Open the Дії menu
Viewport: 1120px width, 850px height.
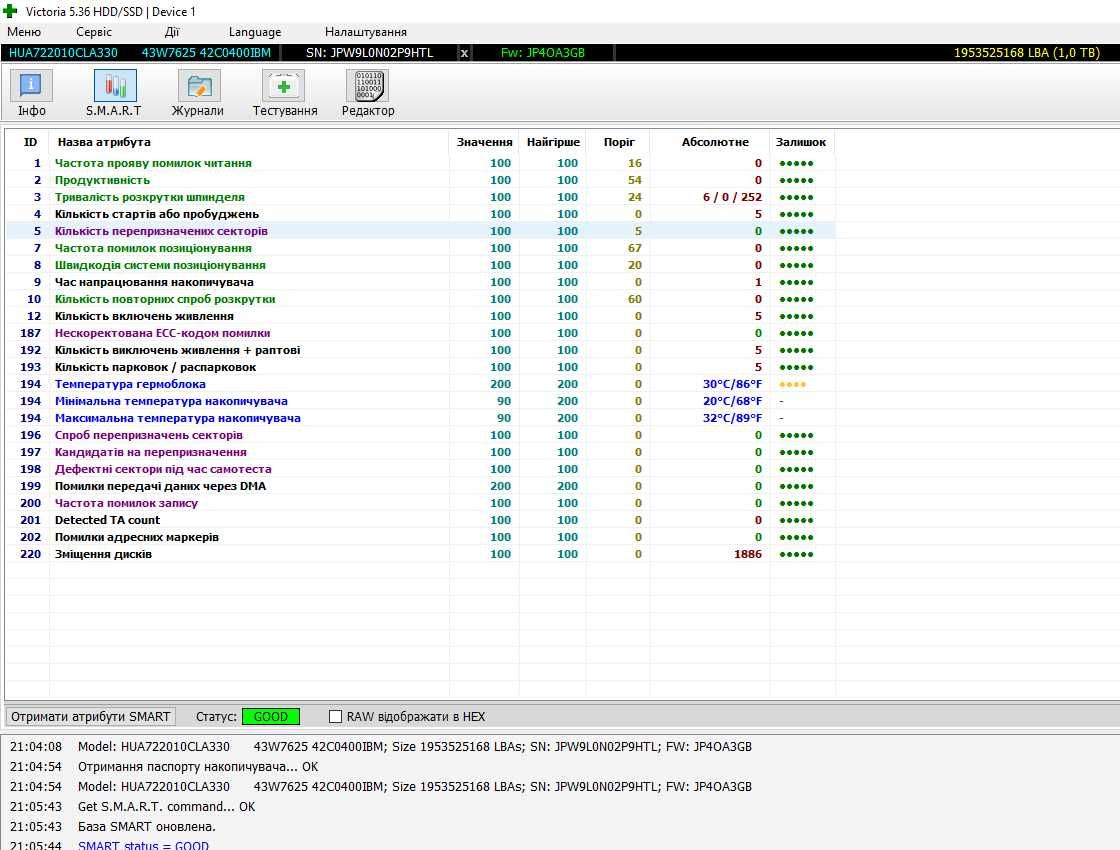click(x=171, y=32)
